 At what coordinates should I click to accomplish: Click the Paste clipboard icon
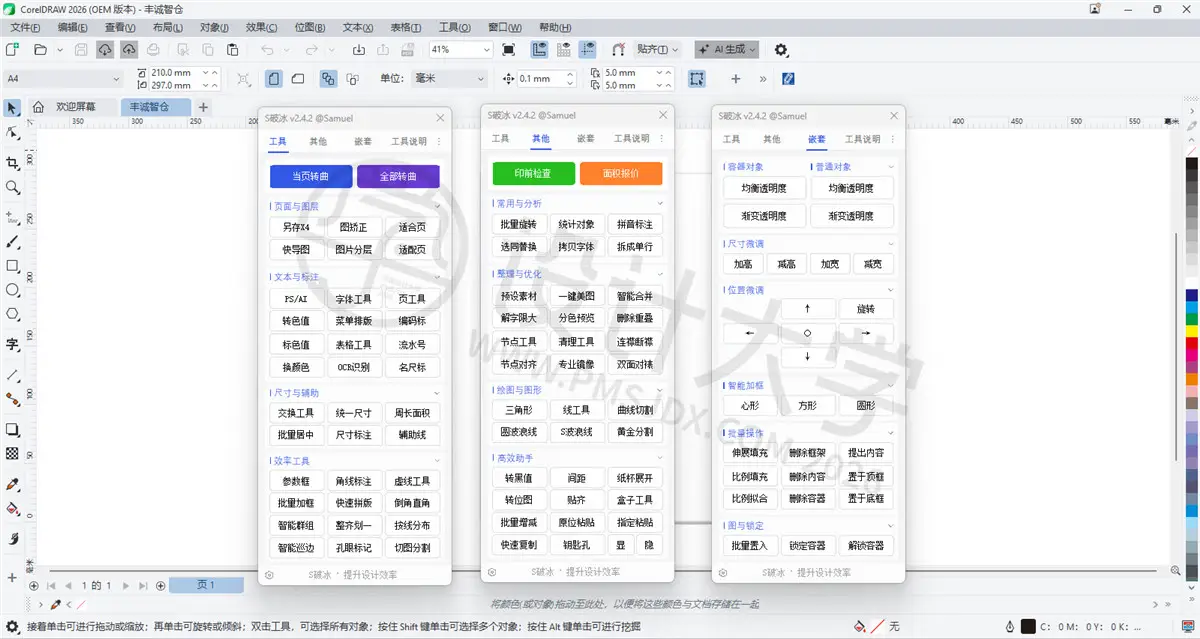point(232,49)
